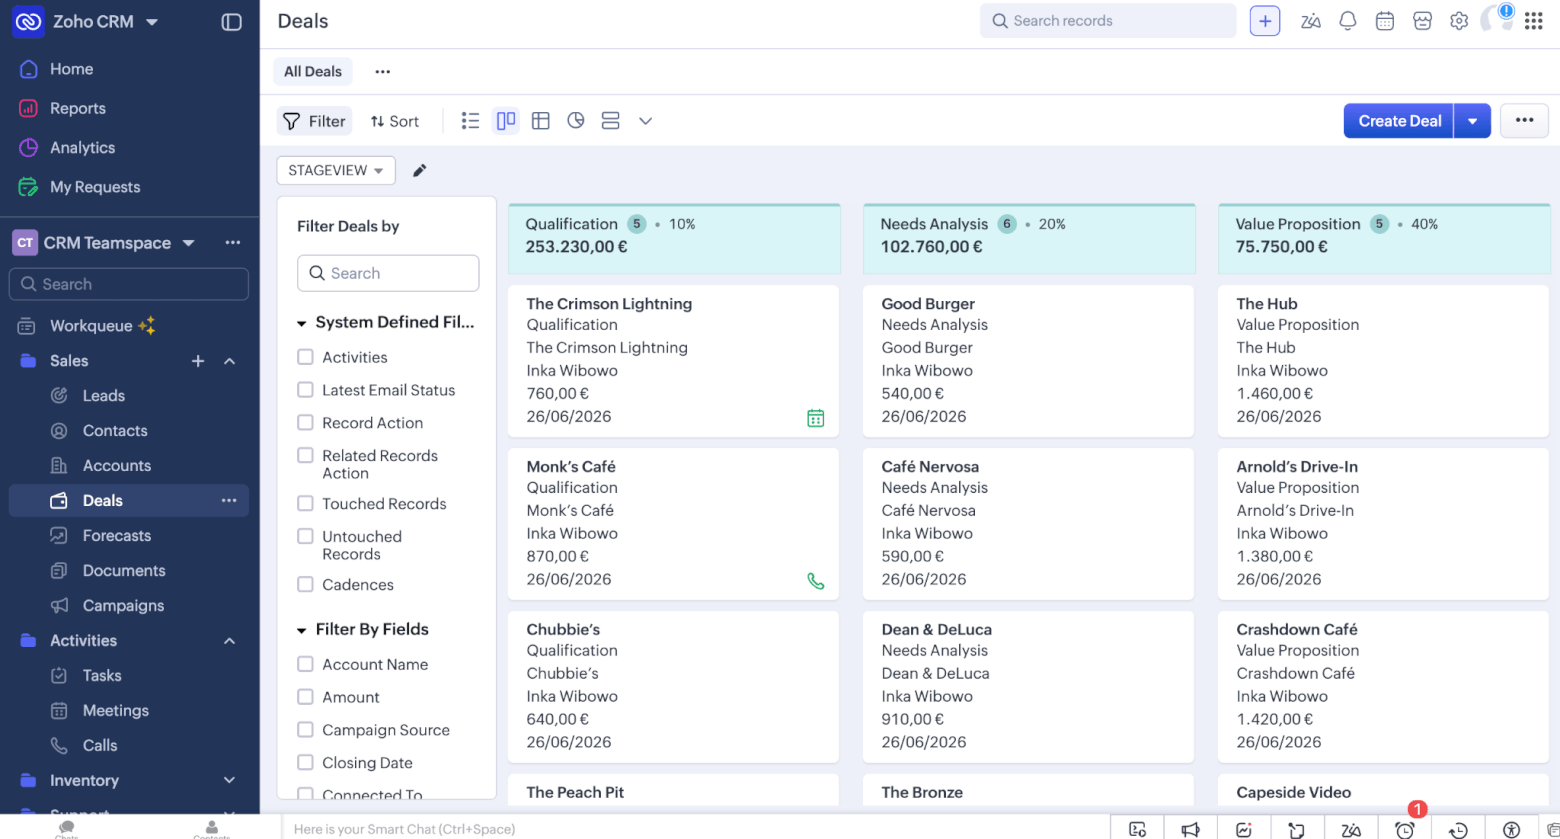Check the Activities filter checkbox
Screen dimensions: 1560x839
click(306, 357)
